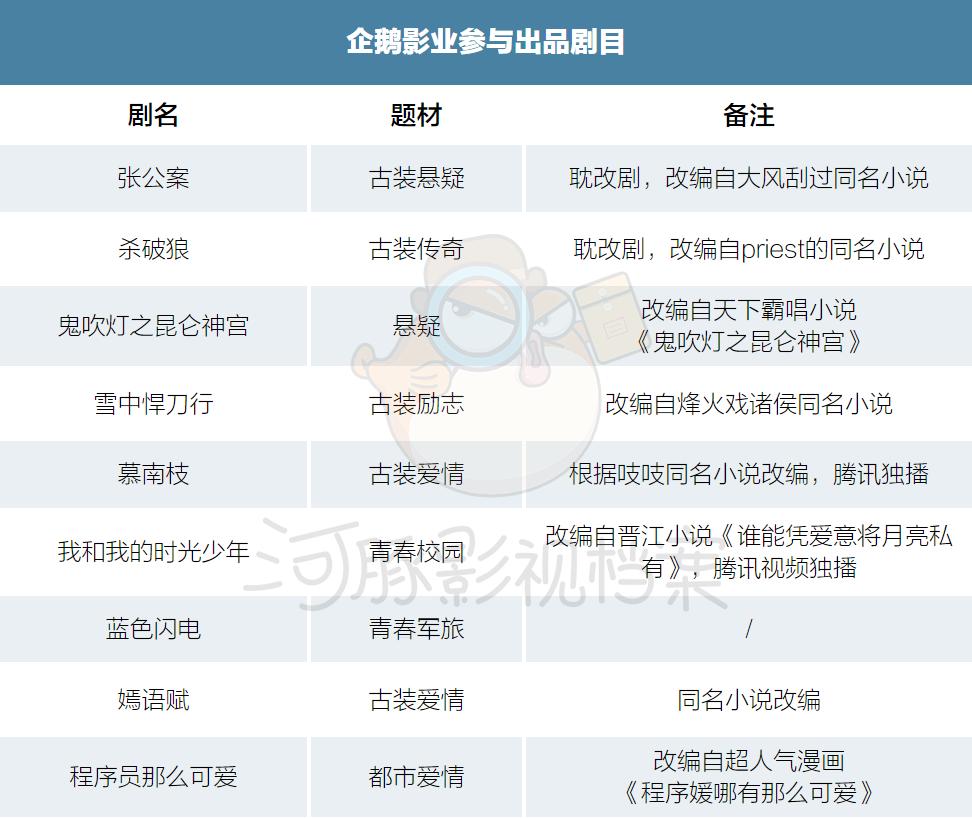Click 古装爱情 in the 慕南枝 row
Screen dimensions: 972x818
(416, 475)
